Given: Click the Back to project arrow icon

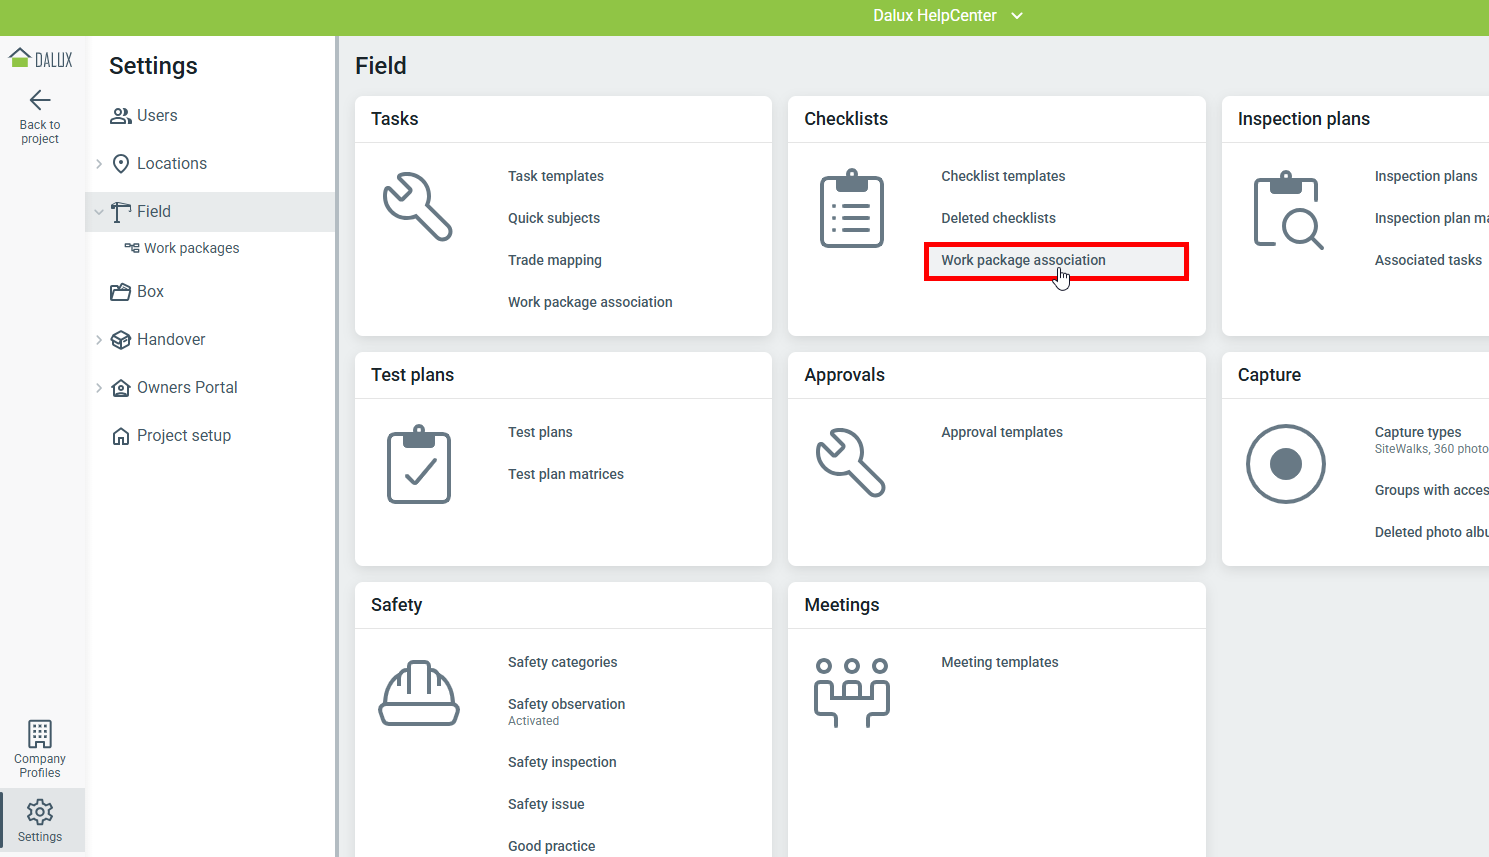Looking at the screenshot, I should pos(40,100).
